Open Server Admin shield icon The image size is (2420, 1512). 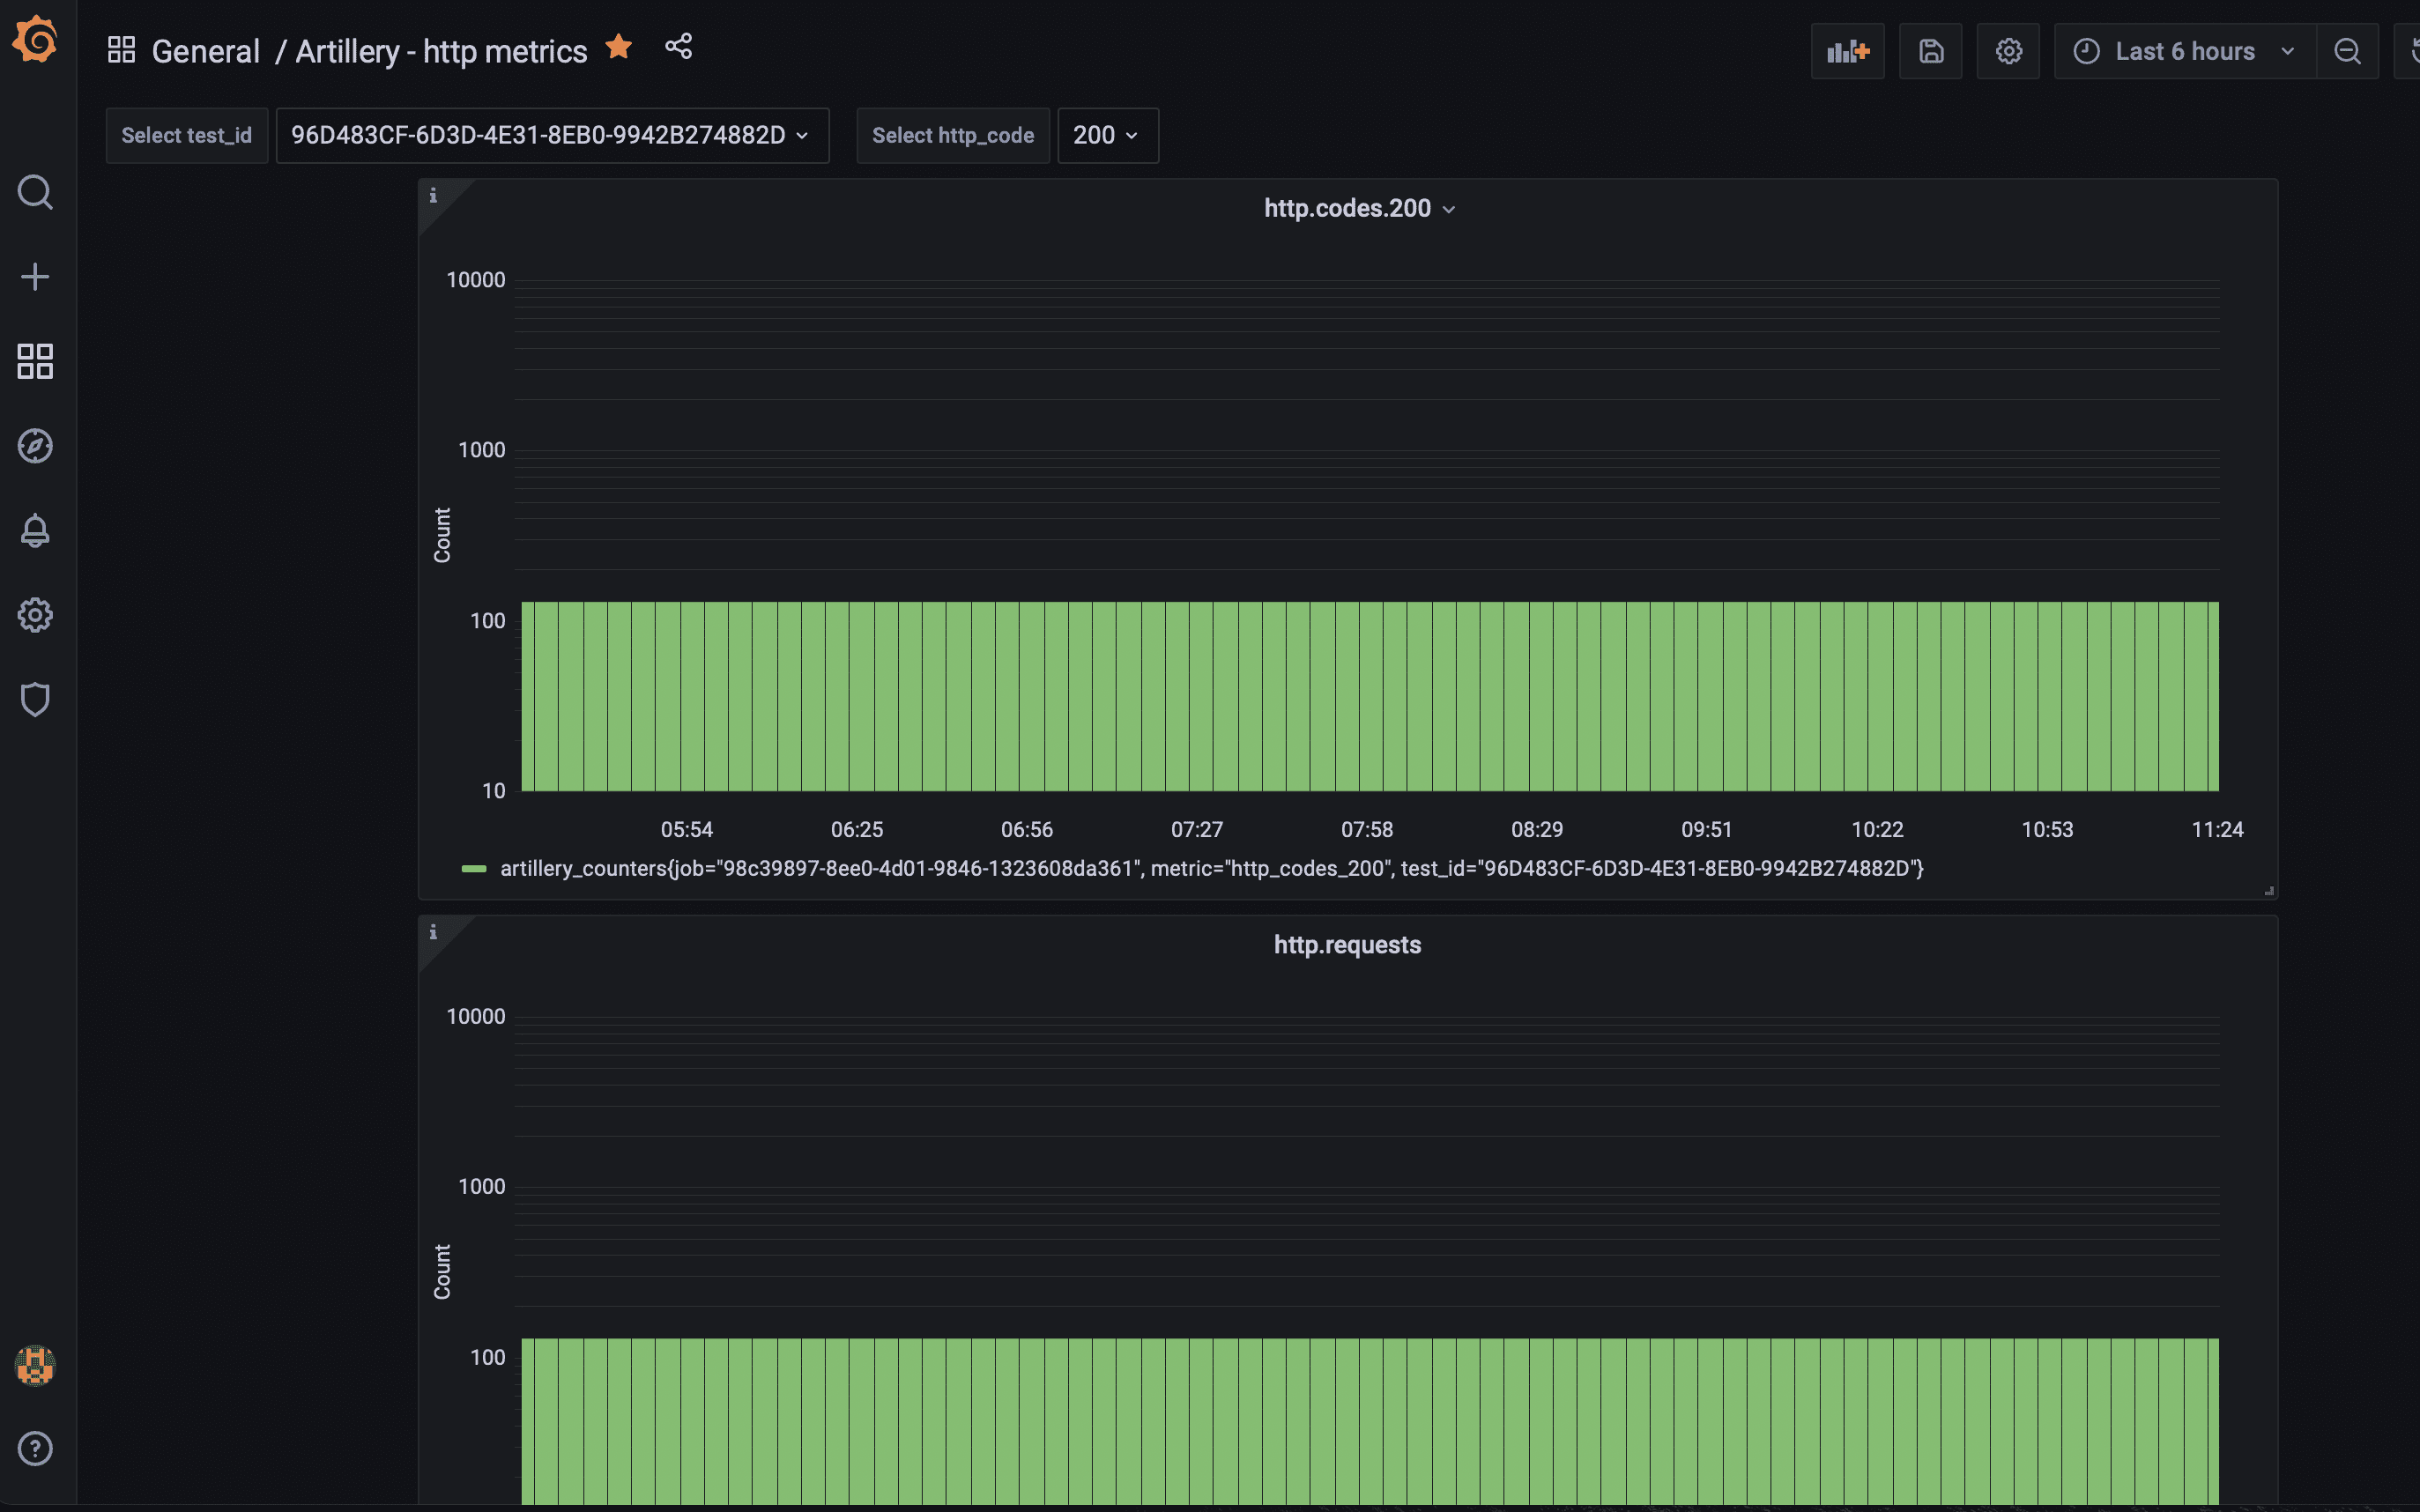pyautogui.click(x=35, y=699)
